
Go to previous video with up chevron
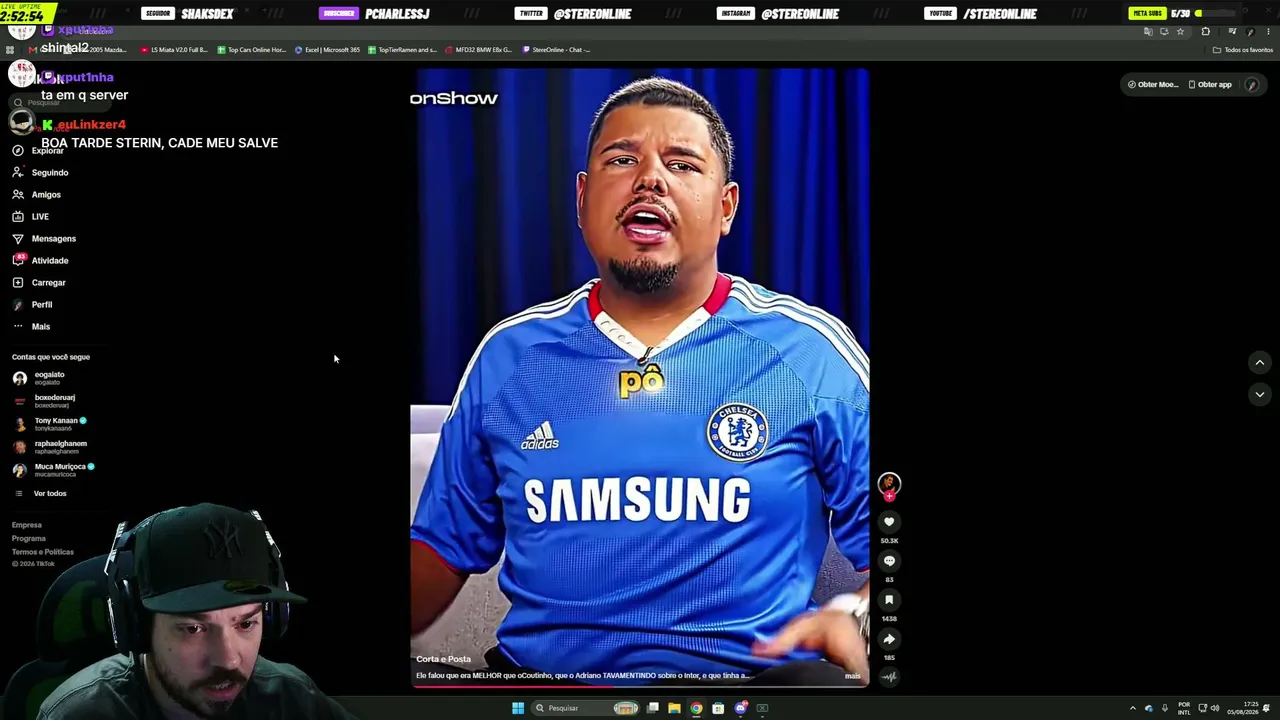[x=1260, y=362]
